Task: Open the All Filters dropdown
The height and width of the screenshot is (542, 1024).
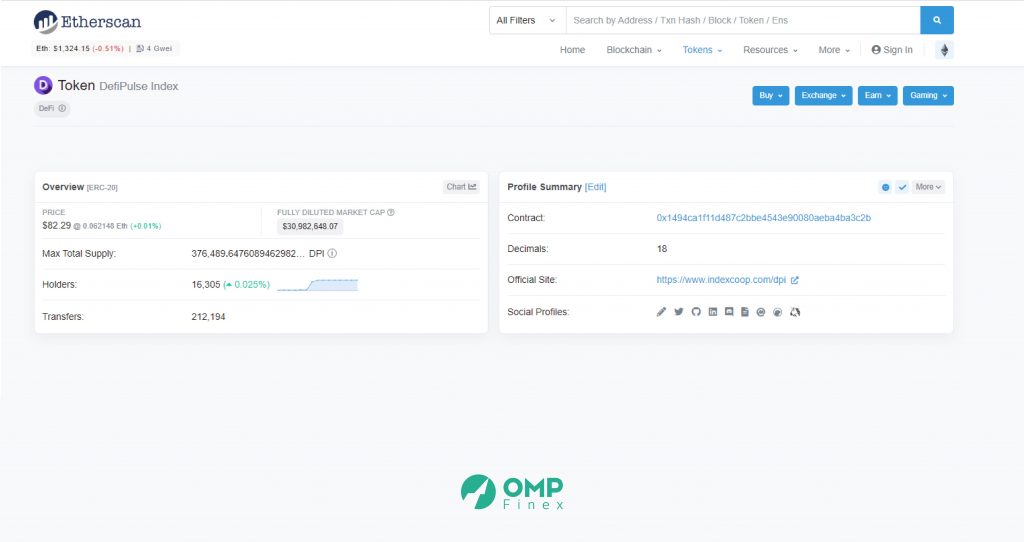Action: (x=527, y=20)
